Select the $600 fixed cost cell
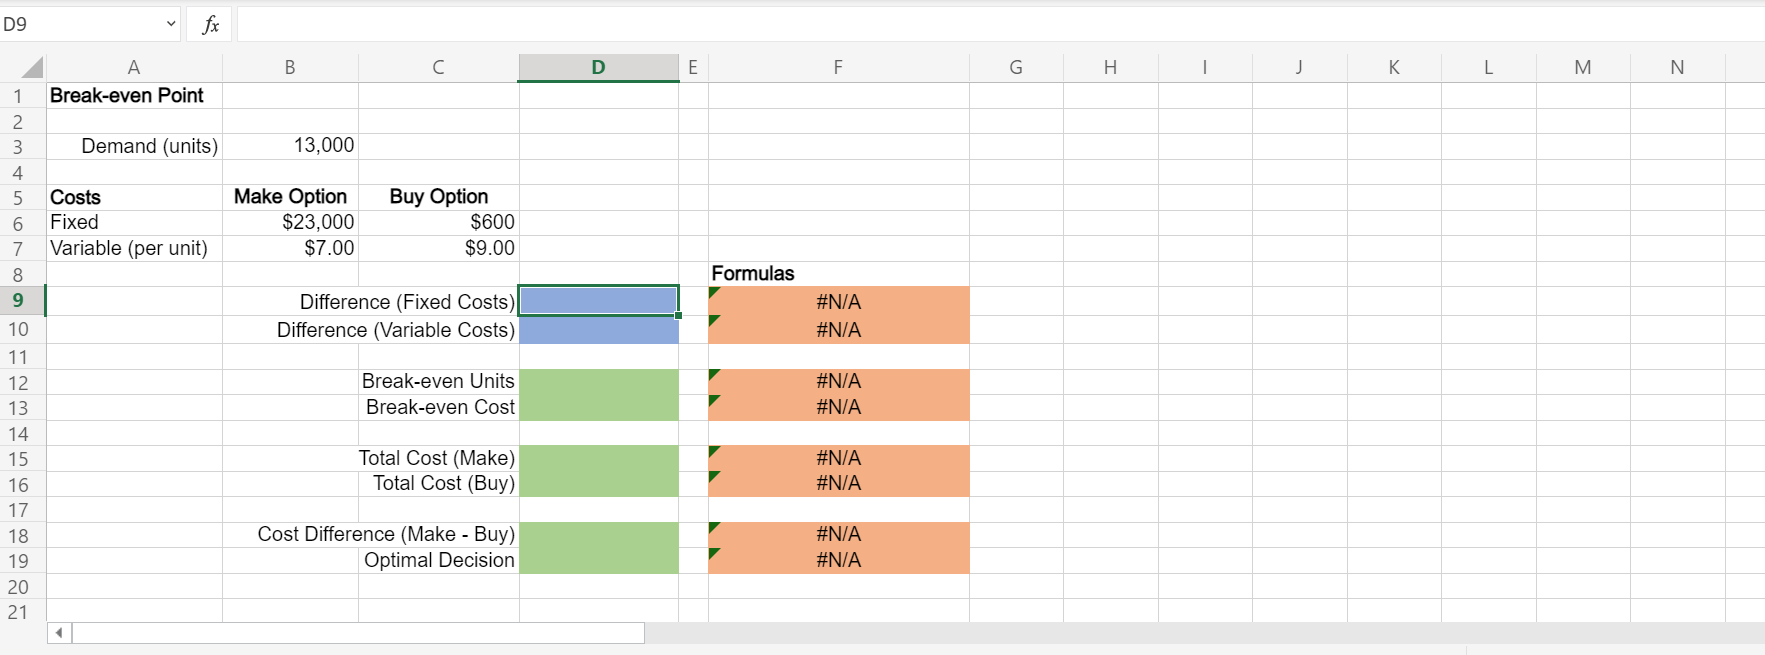Screen dimensions: 1765x655 (438, 222)
